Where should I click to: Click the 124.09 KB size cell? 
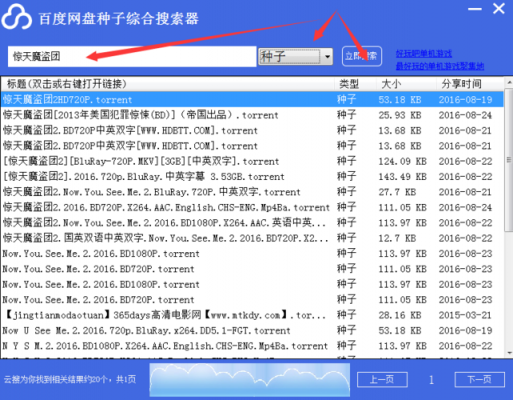point(402,161)
